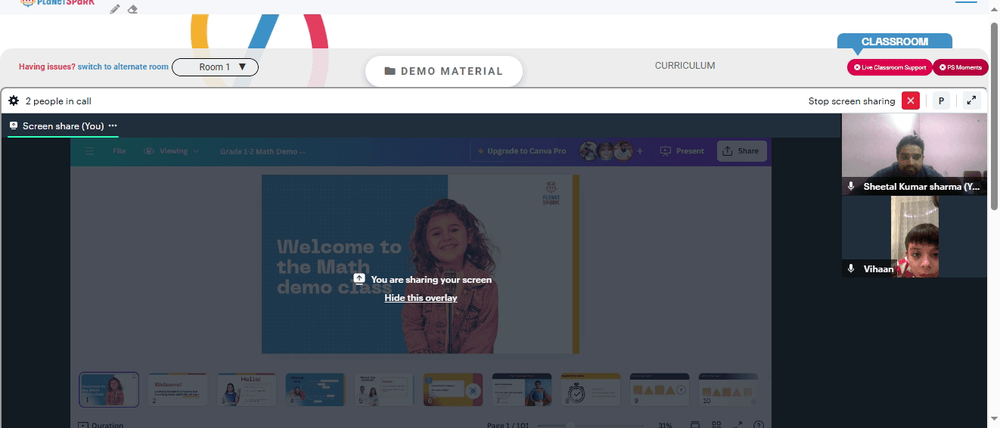Select slide 2 Welcome thumbnail
Image resolution: width=1000 pixels, height=428 pixels.
click(178, 390)
